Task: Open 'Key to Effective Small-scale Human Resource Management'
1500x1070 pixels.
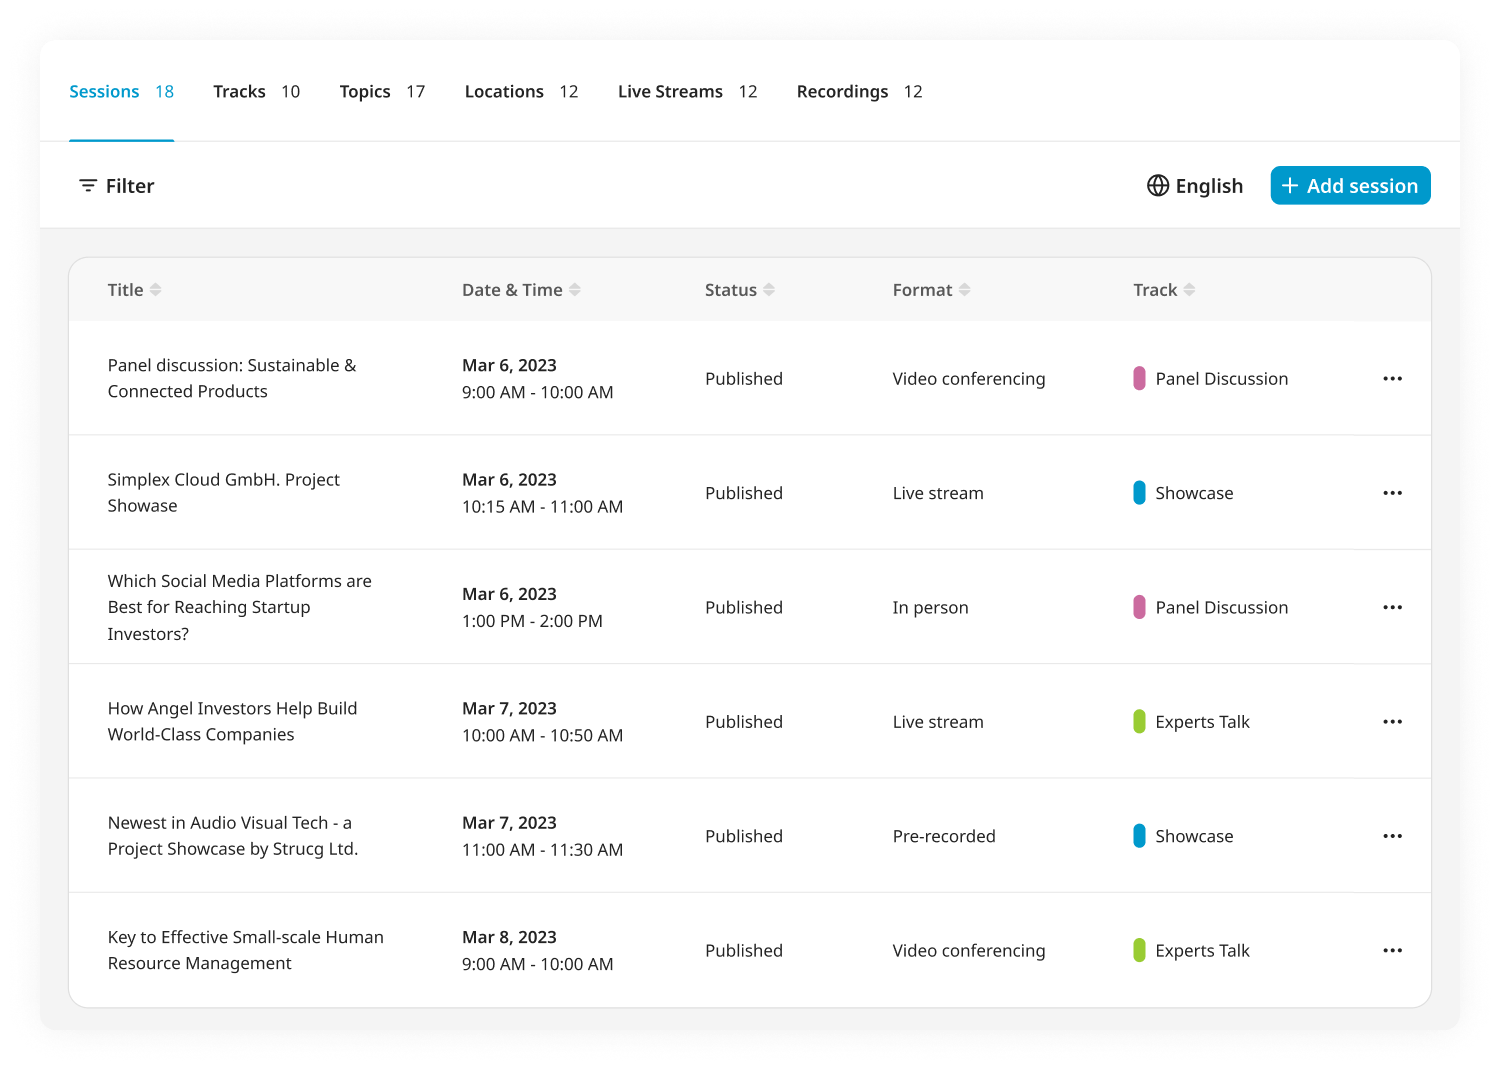Action: pyautogui.click(x=246, y=950)
